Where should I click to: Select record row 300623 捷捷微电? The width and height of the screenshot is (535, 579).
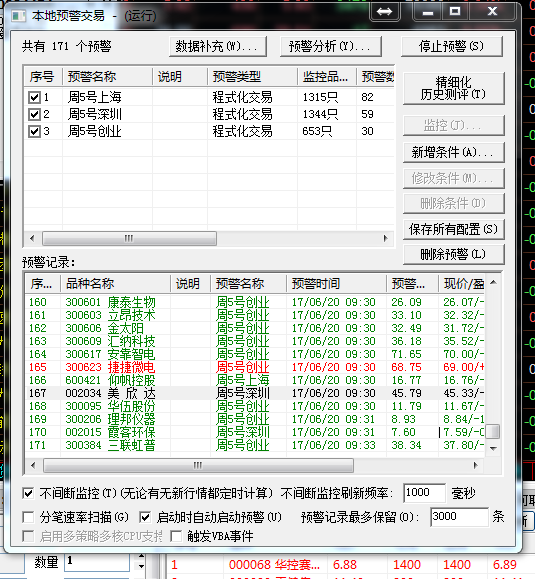tap(255, 367)
